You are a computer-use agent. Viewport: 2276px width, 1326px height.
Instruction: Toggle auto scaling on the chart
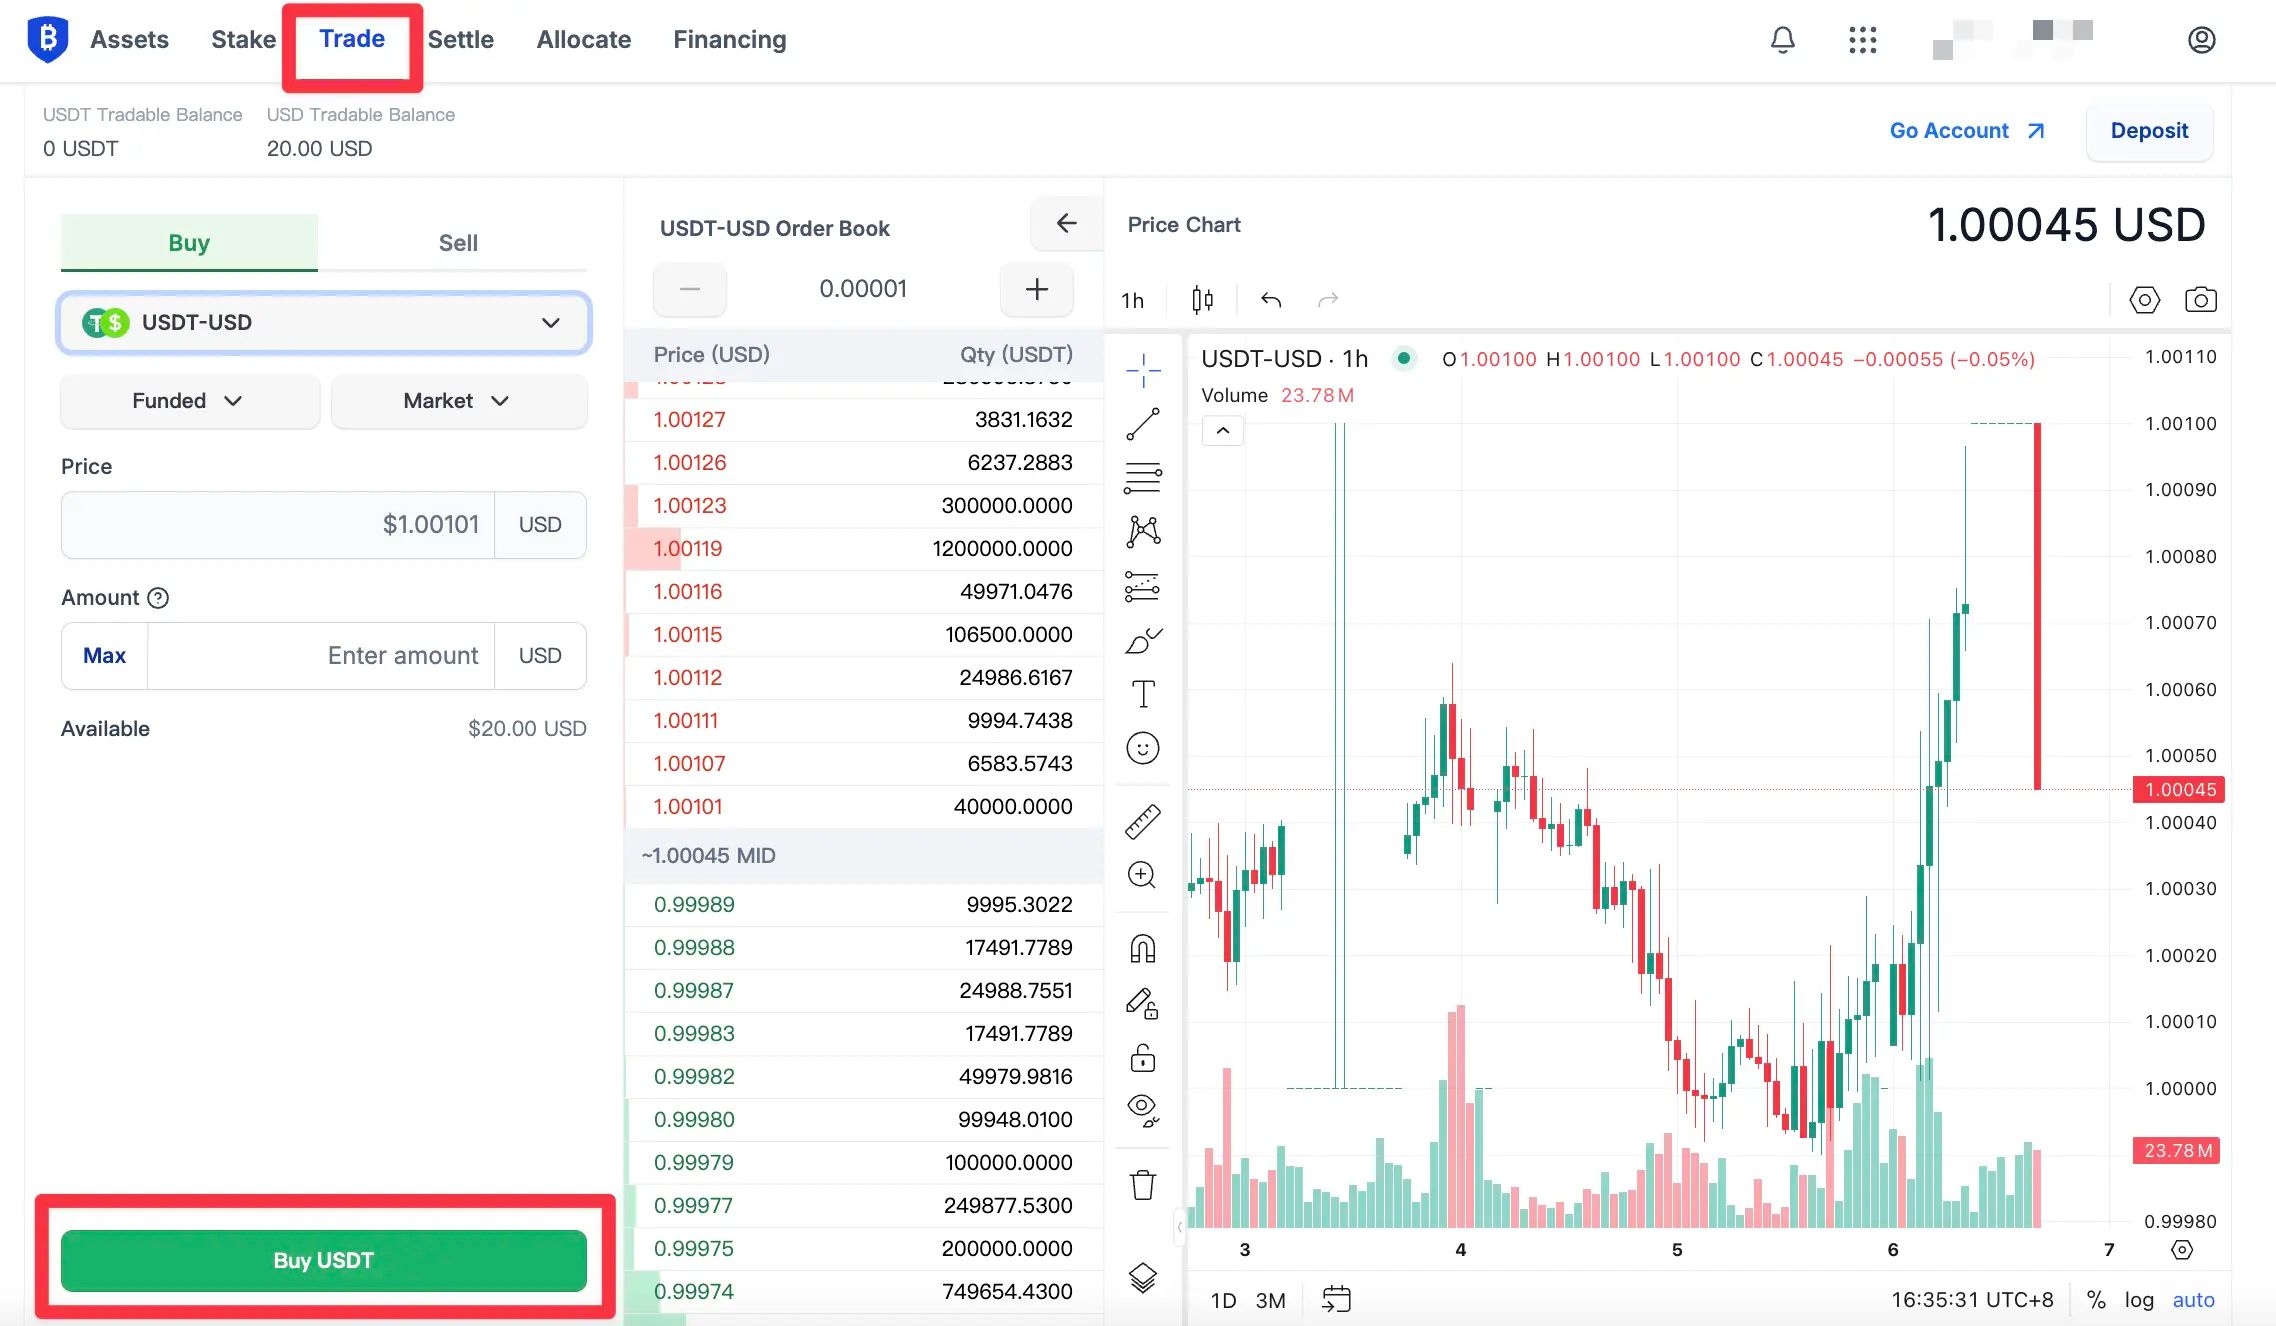point(2193,1300)
